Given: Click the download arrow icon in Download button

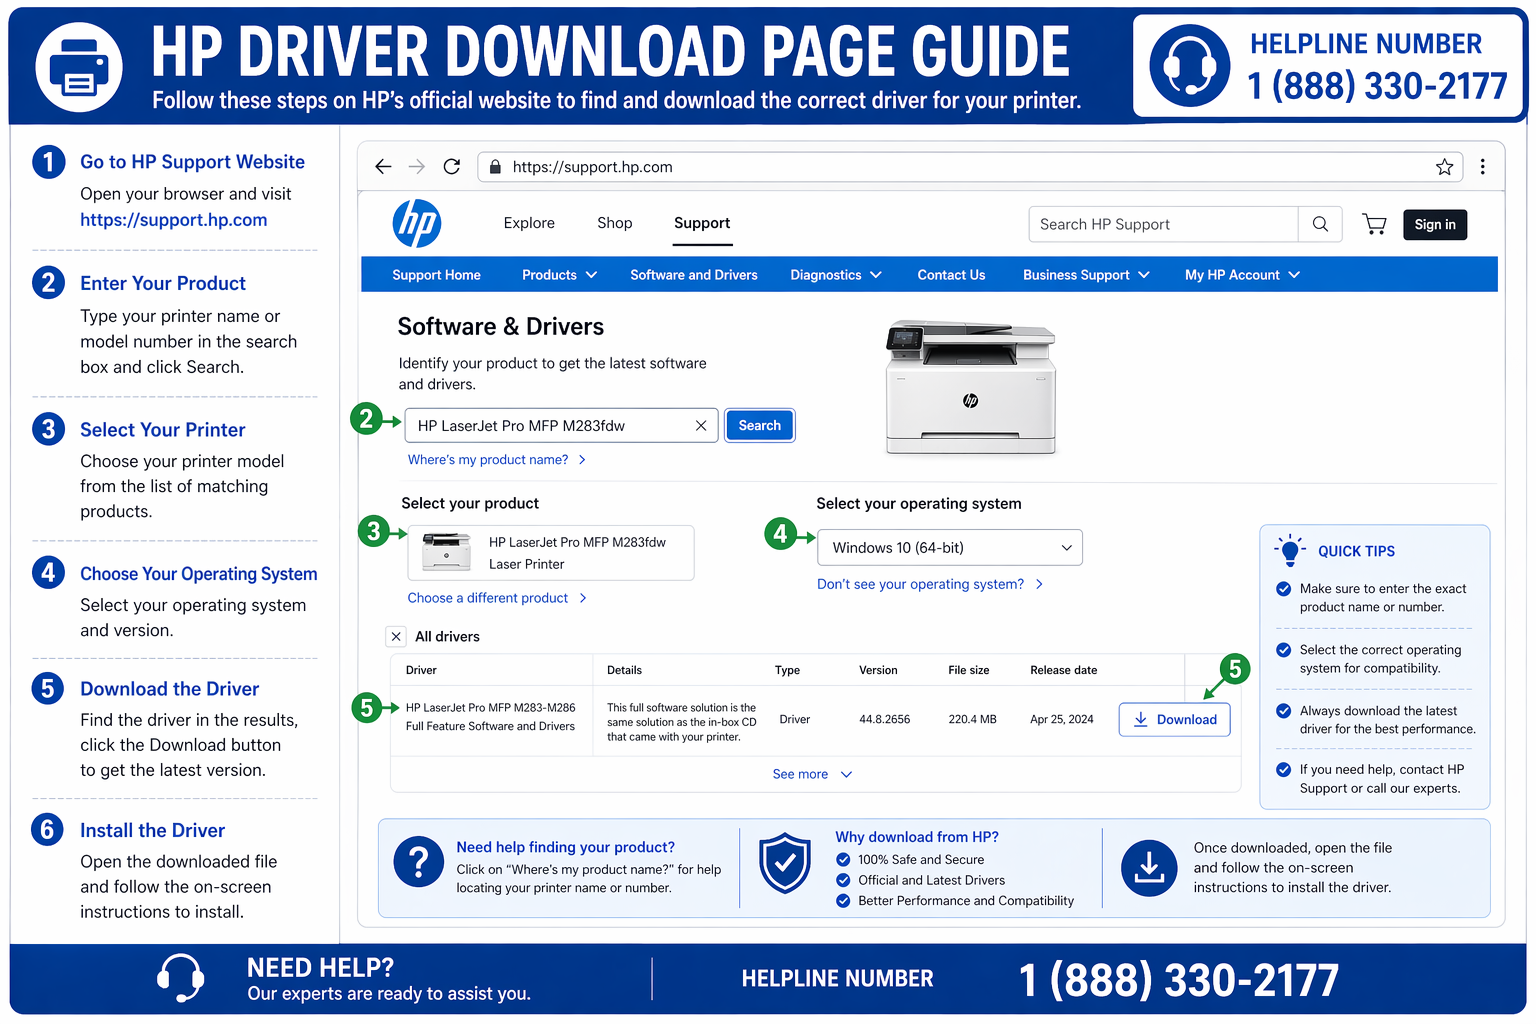Looking at the screenshot, I should (1140, 719).
